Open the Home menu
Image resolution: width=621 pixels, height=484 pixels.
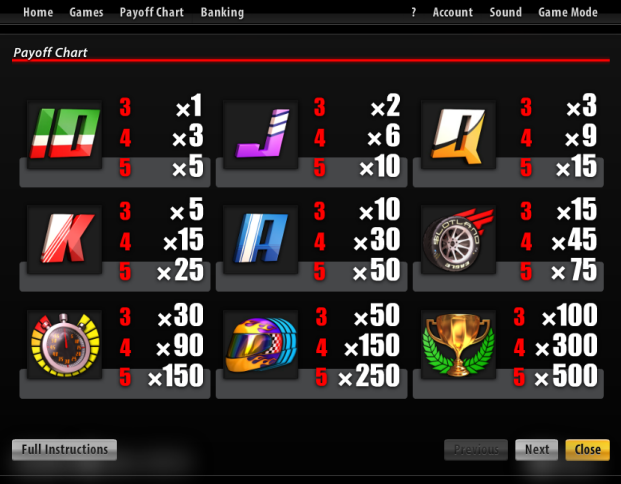(x=38, y=12)
